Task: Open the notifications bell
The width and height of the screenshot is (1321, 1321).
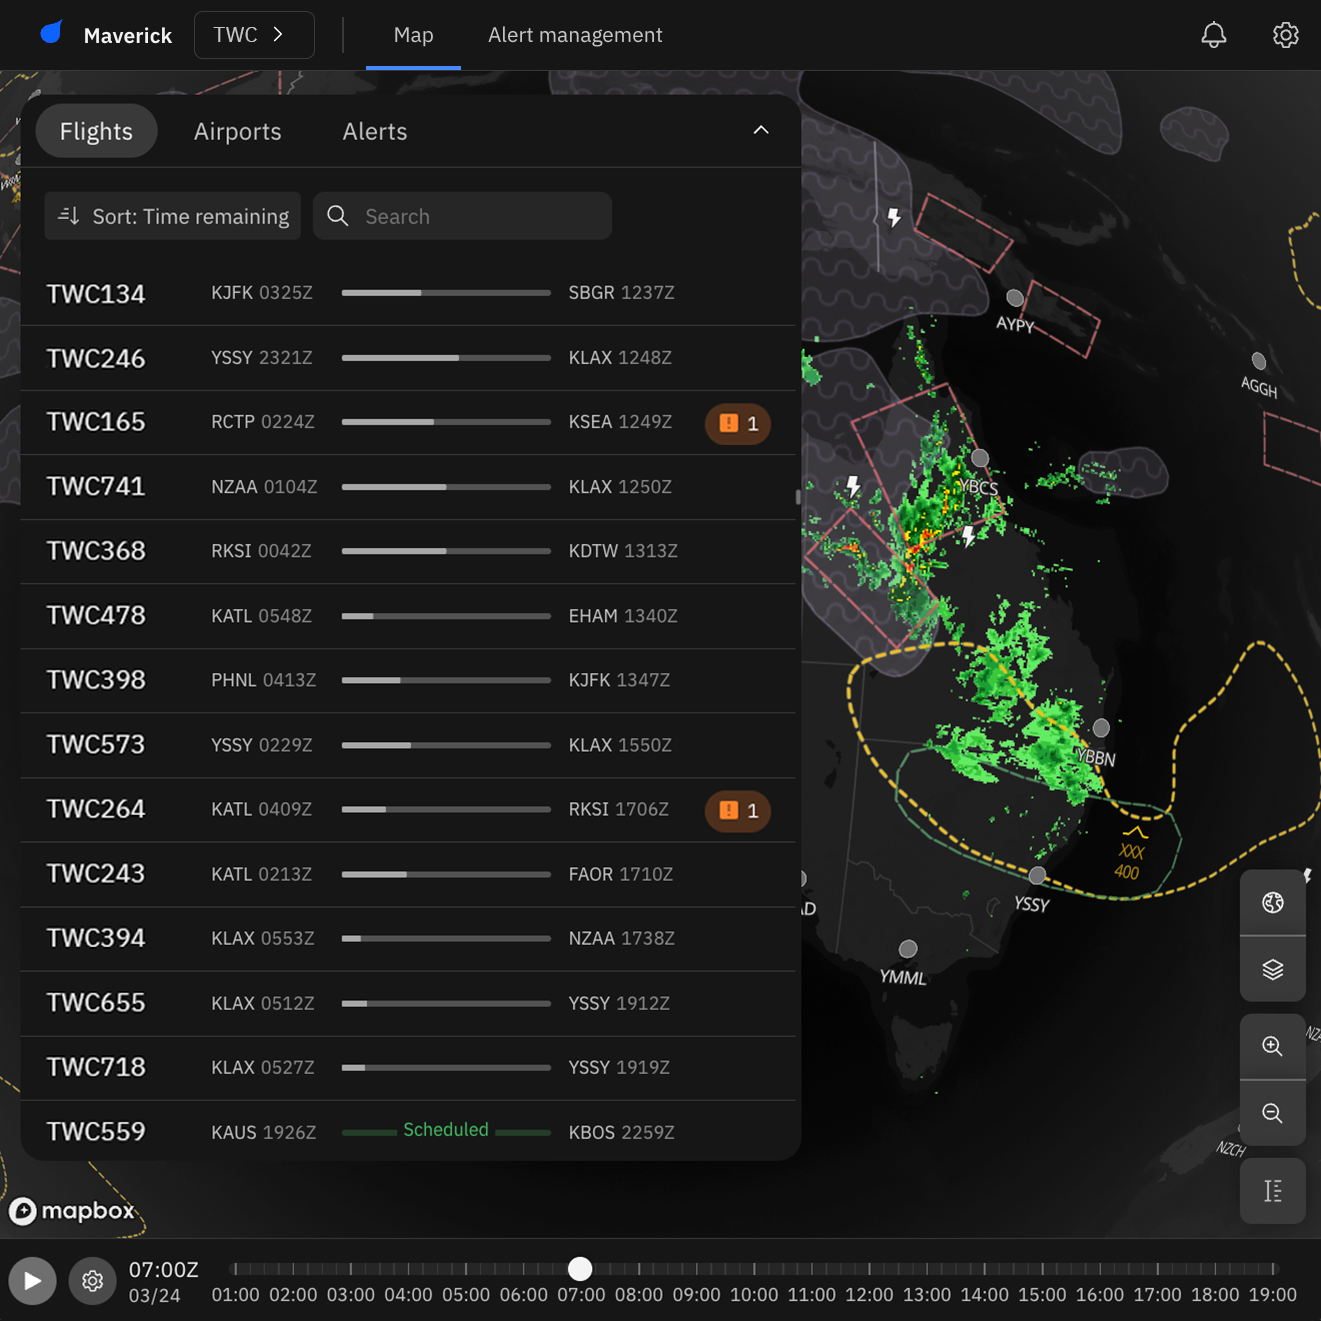Action: [1213, 35]
